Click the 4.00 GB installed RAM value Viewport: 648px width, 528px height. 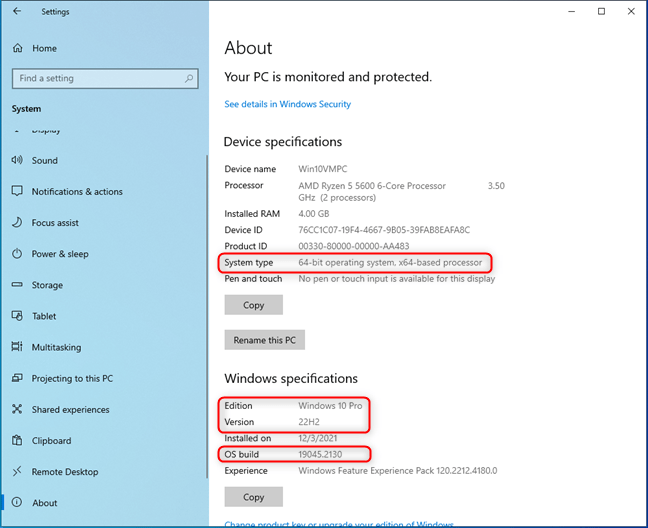pyautogui.click(x=314, y=214)
